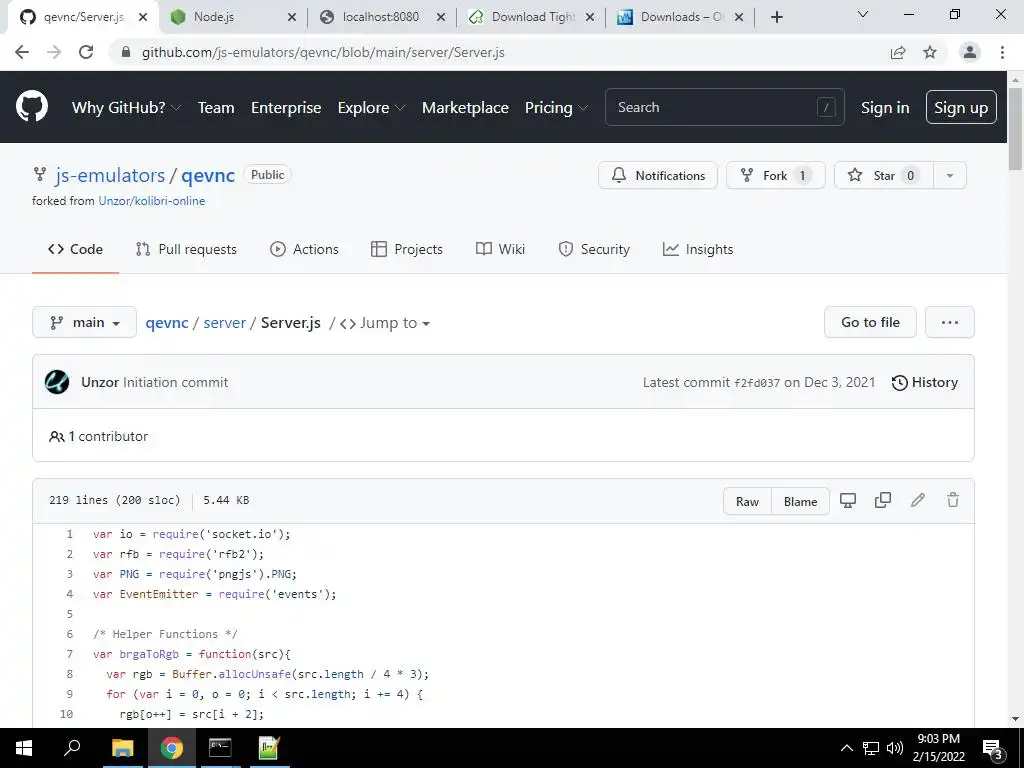Open Command Prompt from taskbar
1024x768 pixels.
coord(220,748)
